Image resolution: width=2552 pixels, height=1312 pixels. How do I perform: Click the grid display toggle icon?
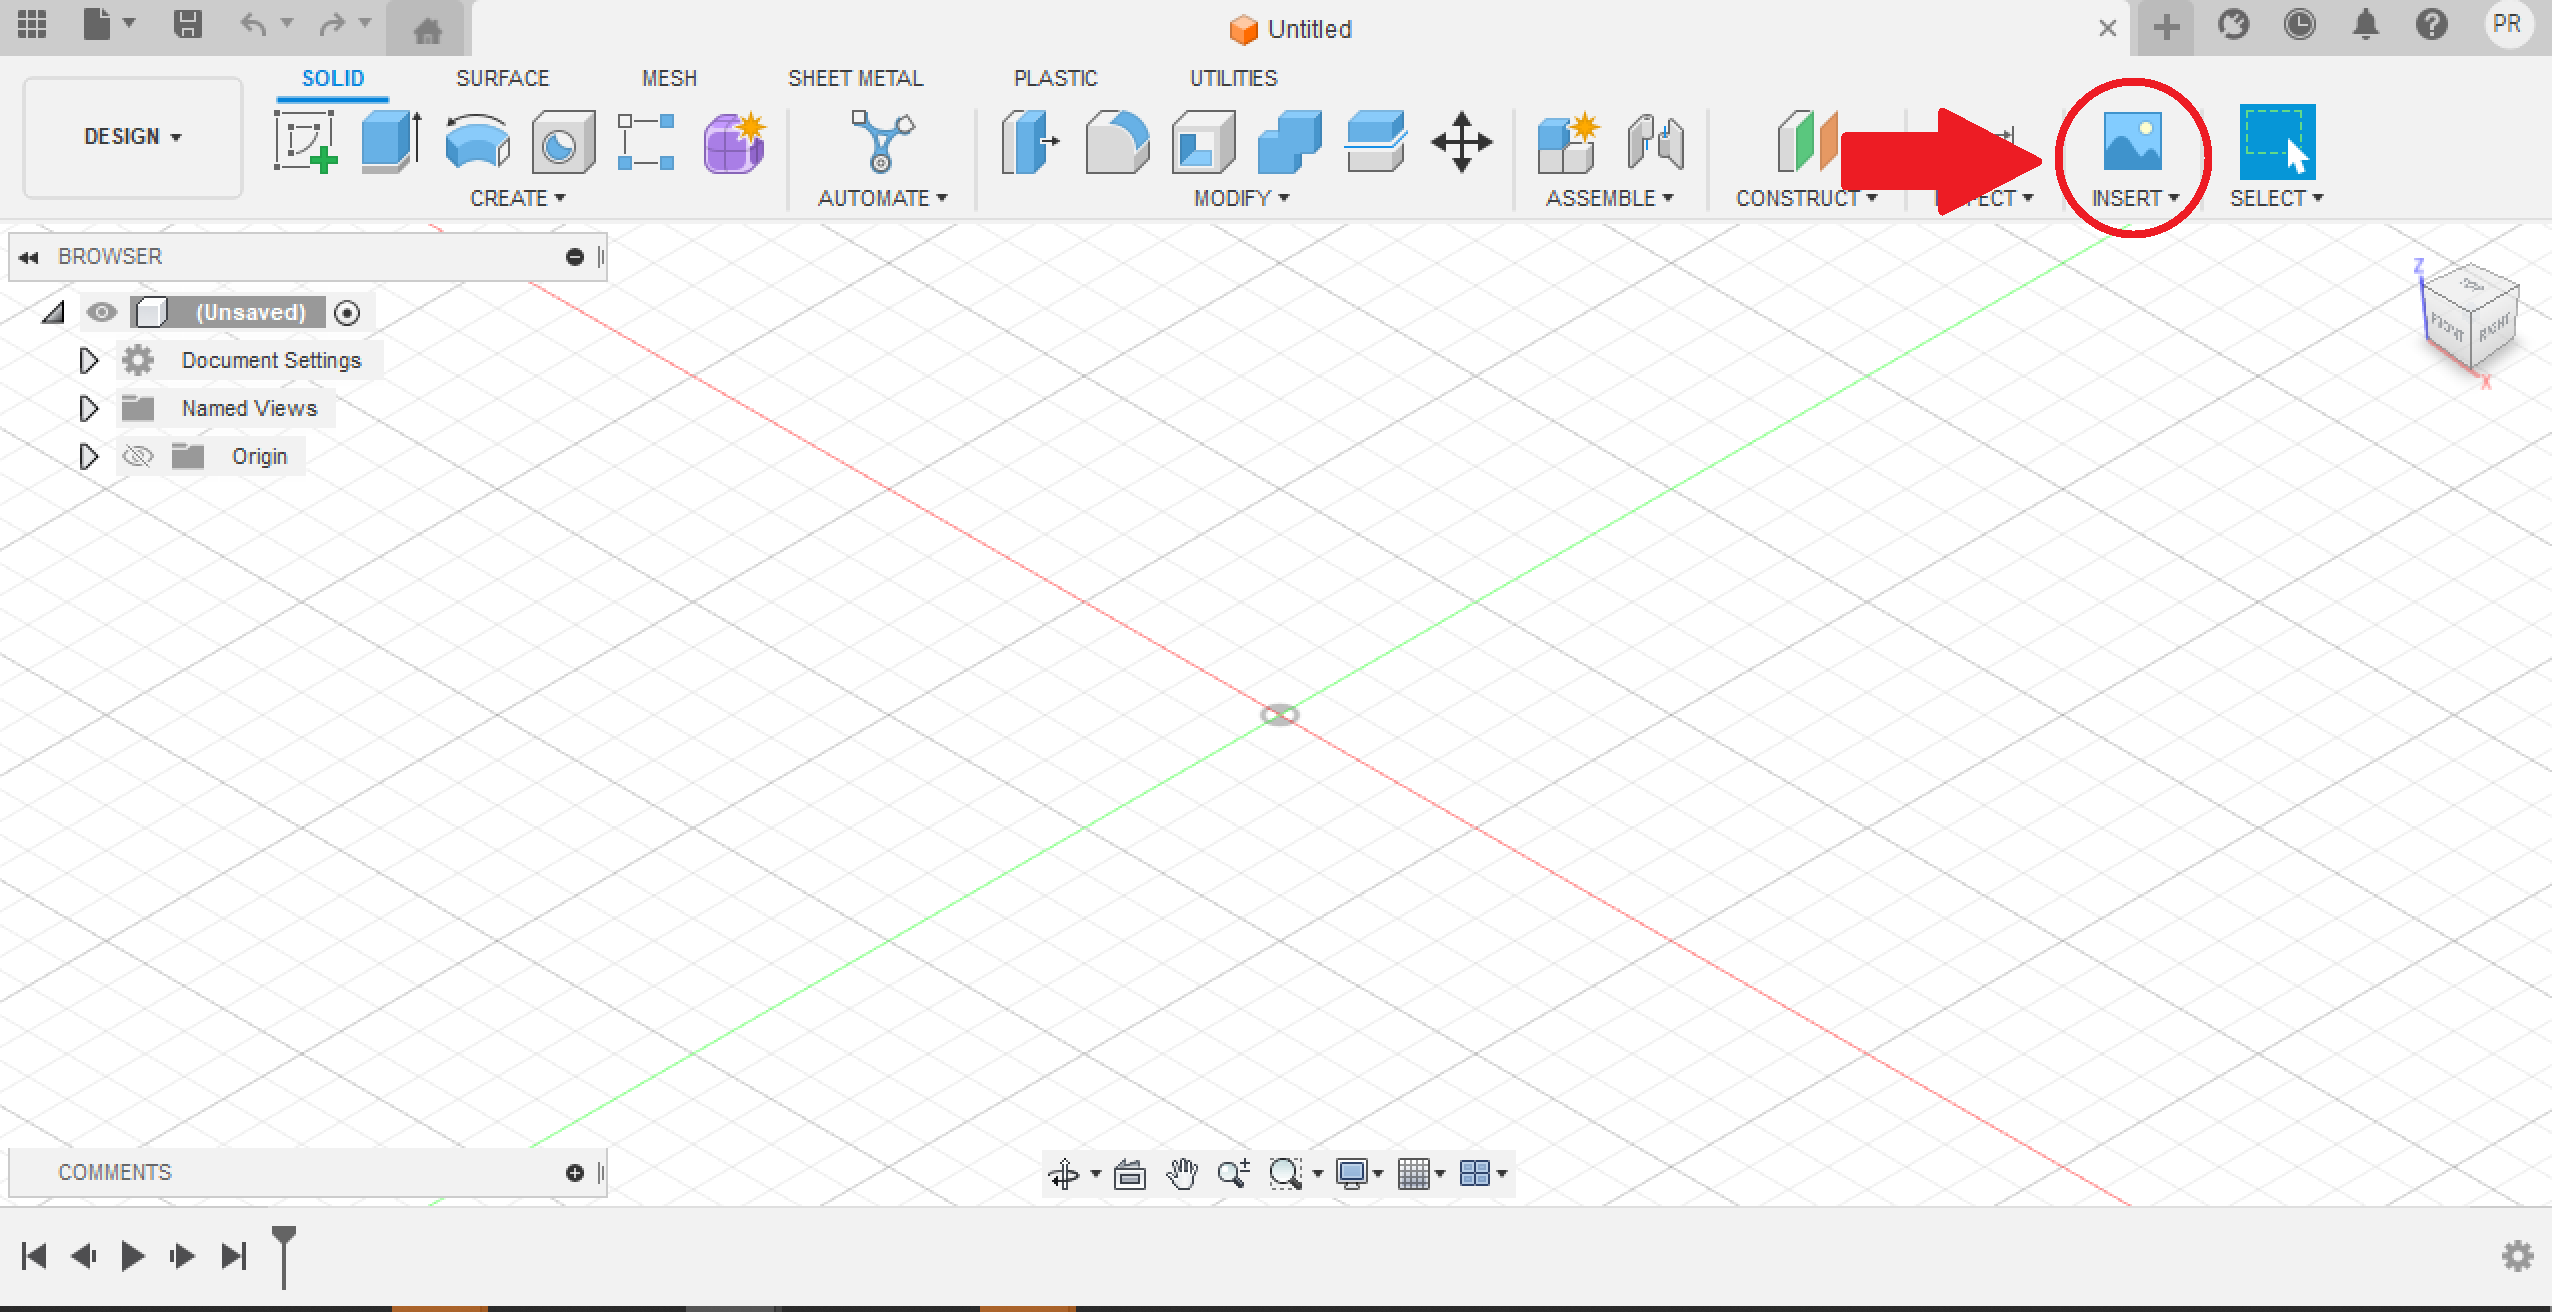pyautogui.click(x=1417, y=1173)
